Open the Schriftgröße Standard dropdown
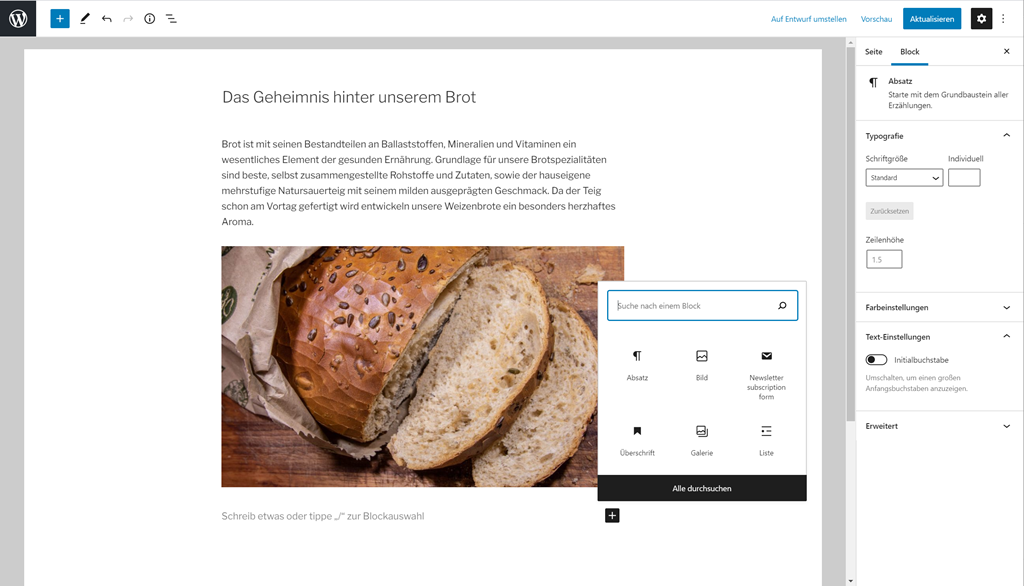This screenshot has width=1024, height=586. coord(904,178)
